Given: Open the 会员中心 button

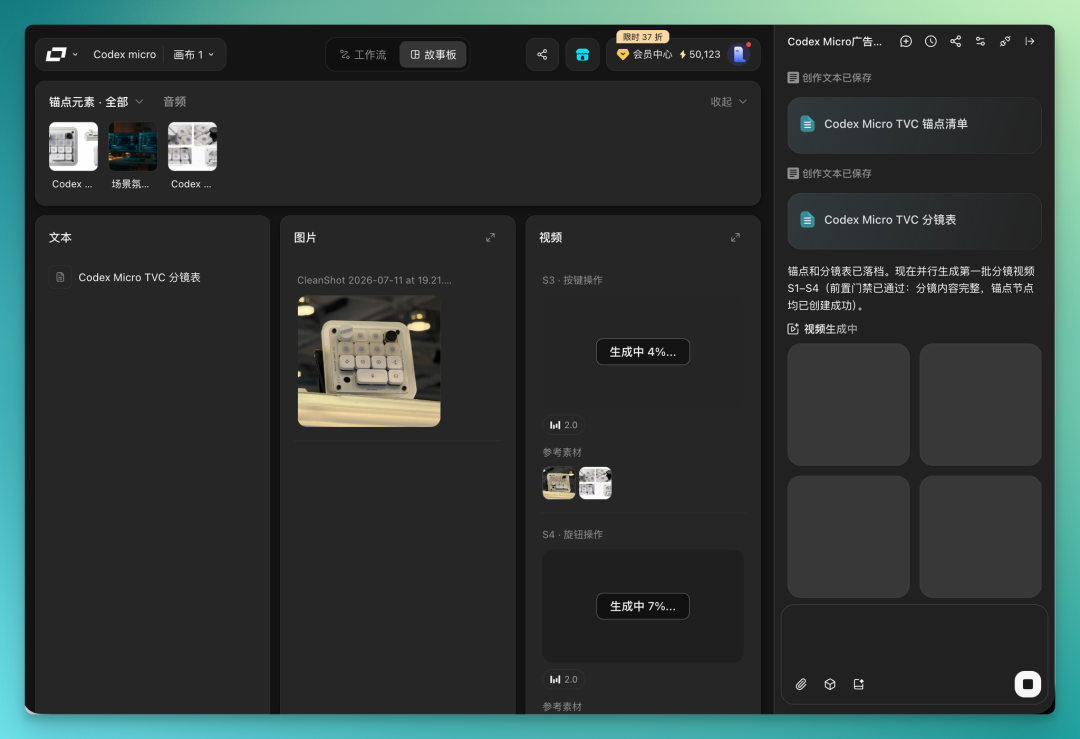Looking at the screenshot, I should tap(644, 54).
